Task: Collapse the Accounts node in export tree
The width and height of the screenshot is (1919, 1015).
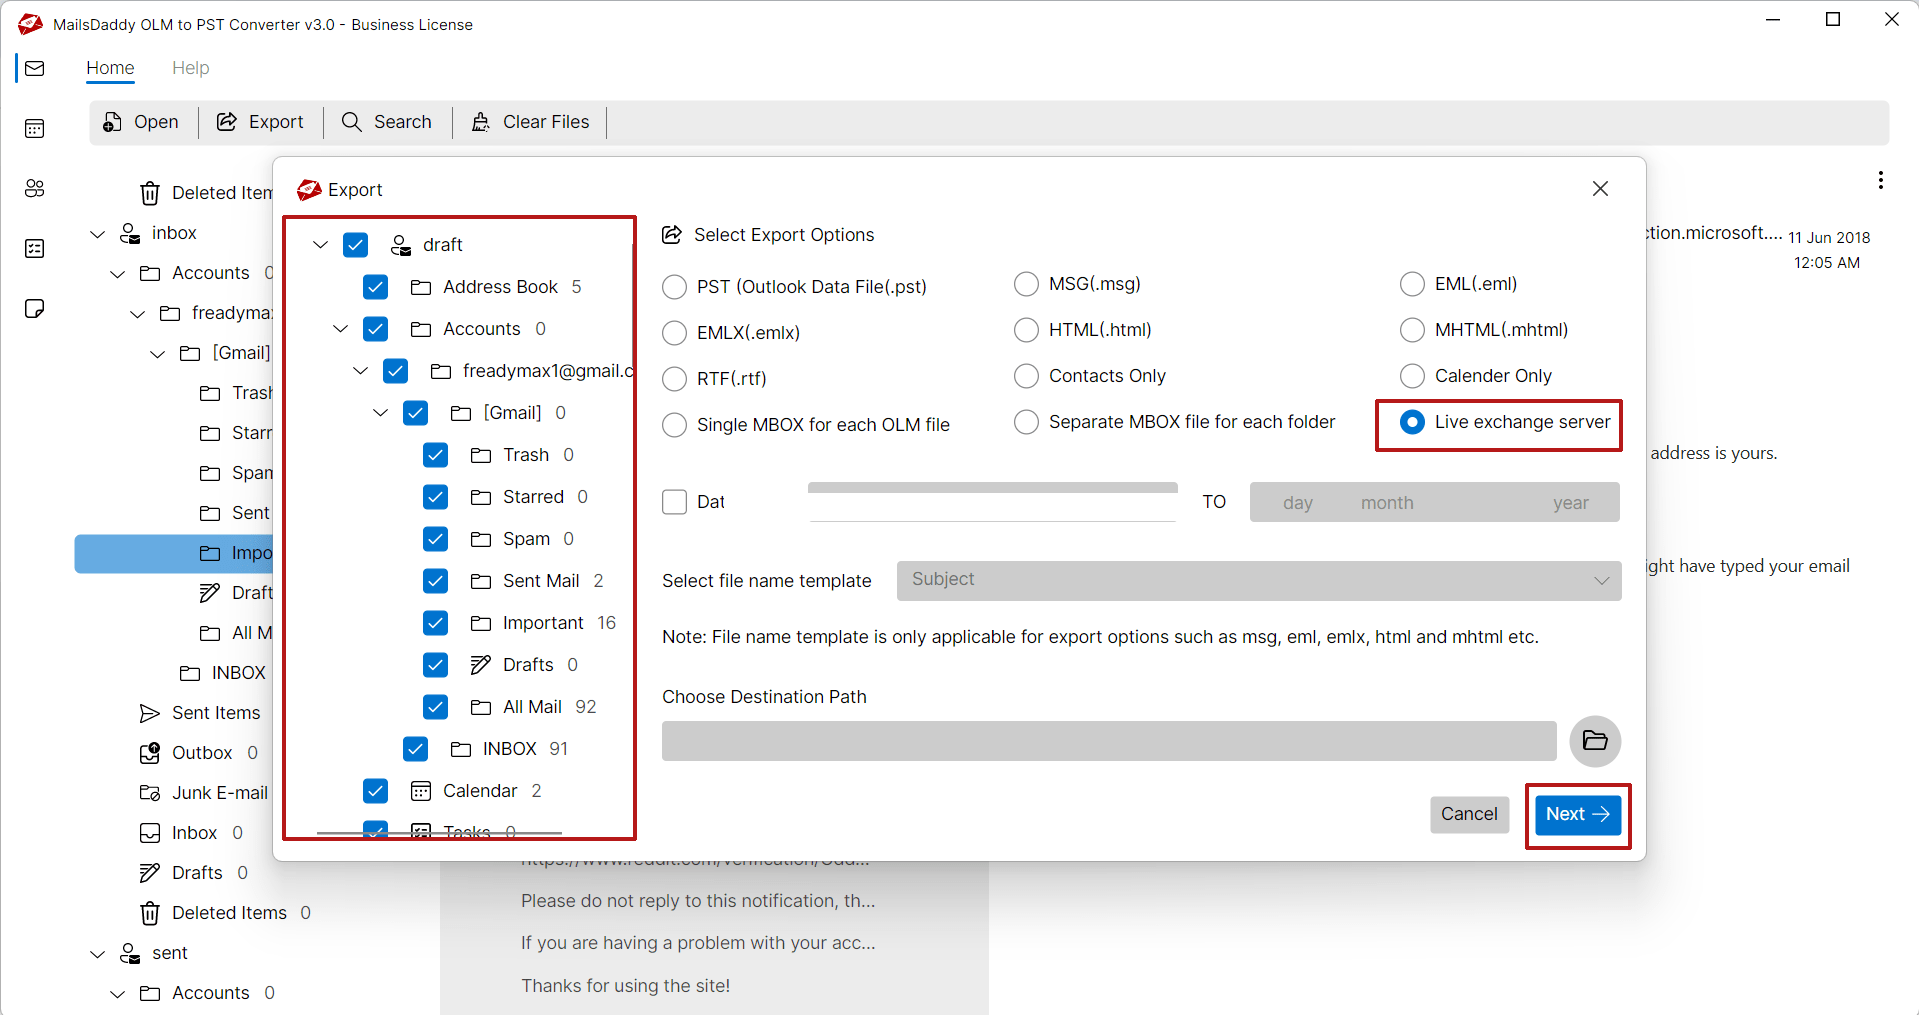Action: pos(340,329)
